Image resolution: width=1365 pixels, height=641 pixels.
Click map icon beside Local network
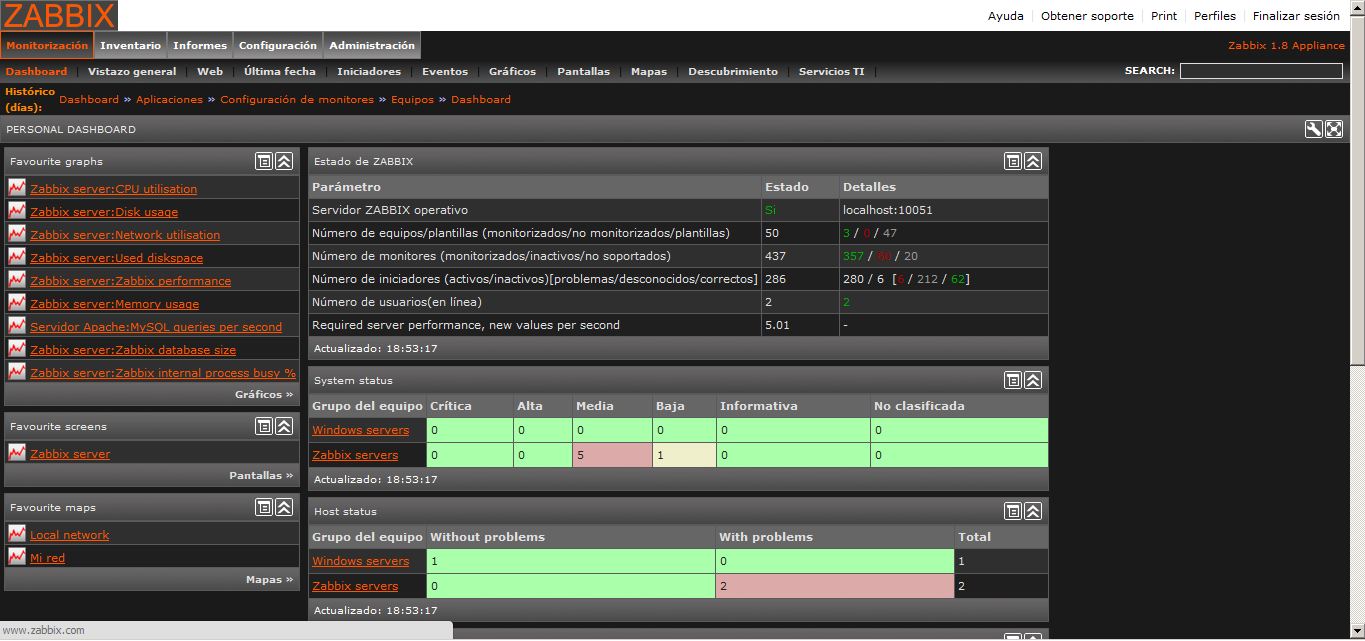tap(17, 534)
